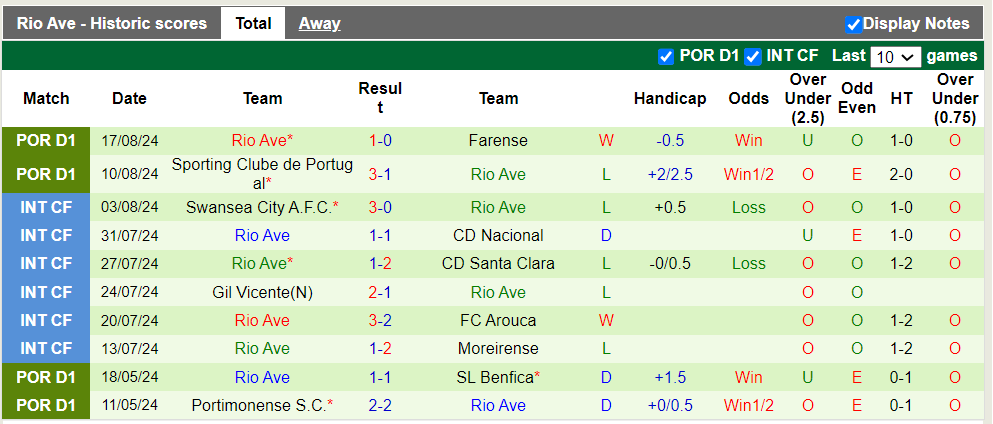
Task: Click the Swansea City A.F.C. team link
Action: [x=260, y=208]
